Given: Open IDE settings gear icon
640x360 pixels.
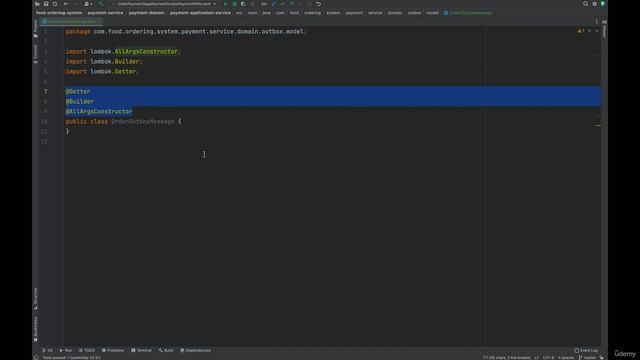Looking at the screenshot, I should (595, 4).
